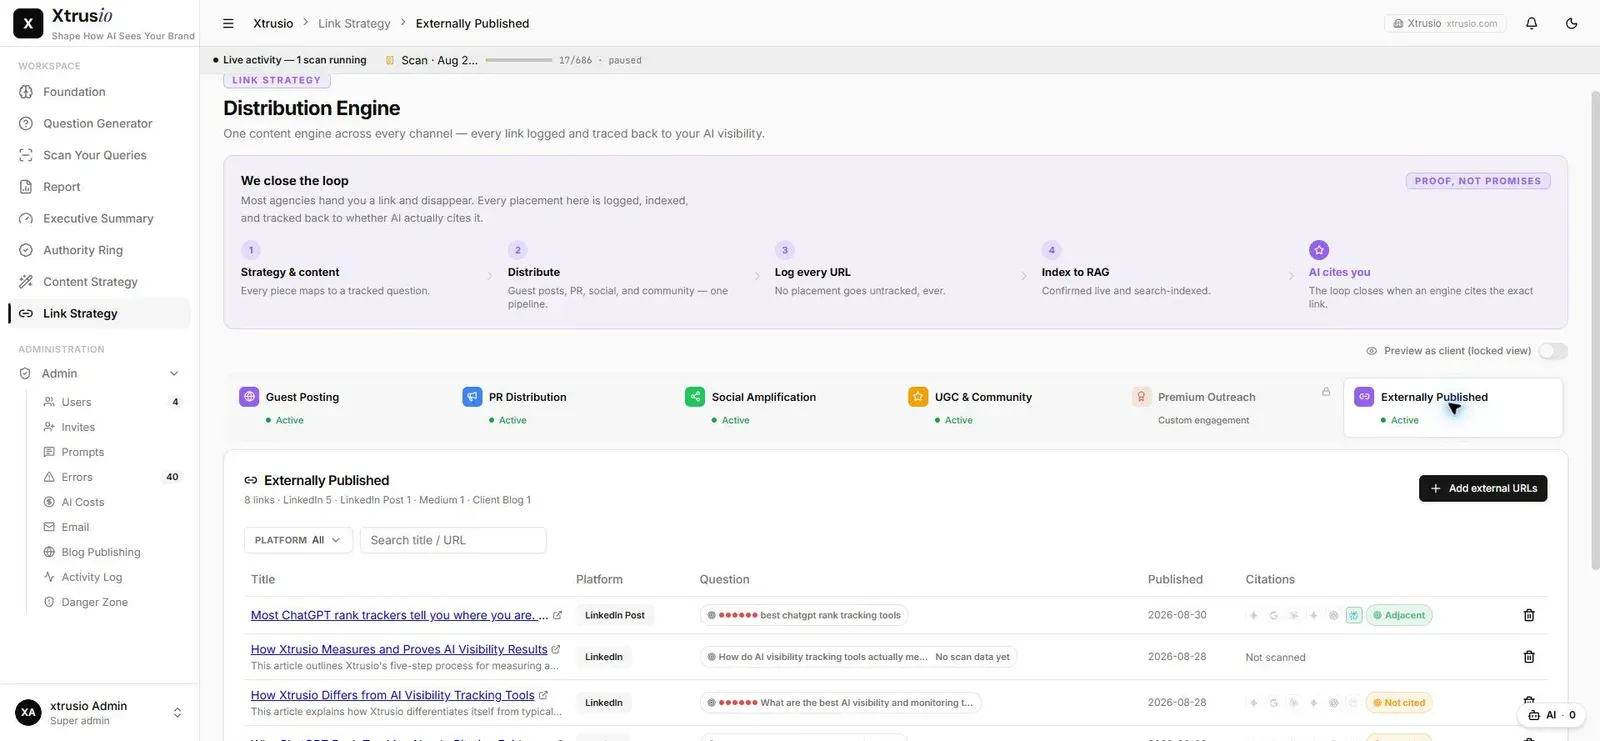Click best chatgpt rank tracking tools question
The height and width of the screenshot is (741, 1600).
[804, 615]
